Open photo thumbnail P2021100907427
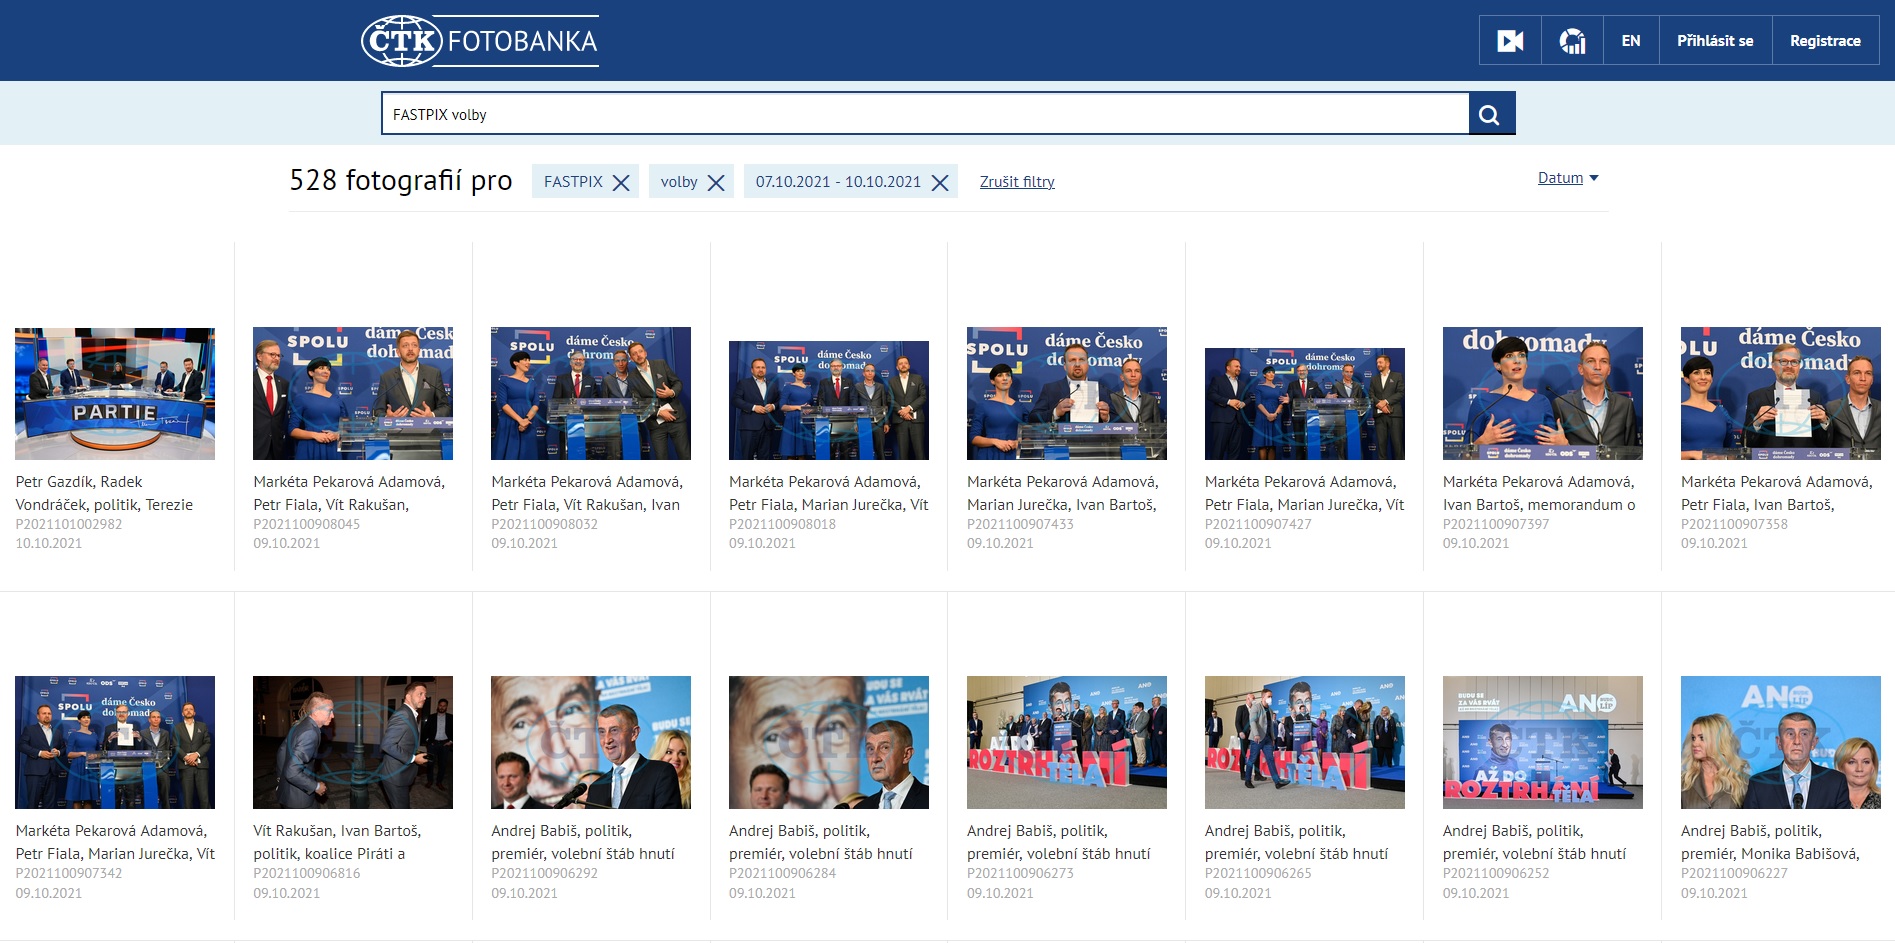Screen dimensions: 1895x943 coord(1305,404)
